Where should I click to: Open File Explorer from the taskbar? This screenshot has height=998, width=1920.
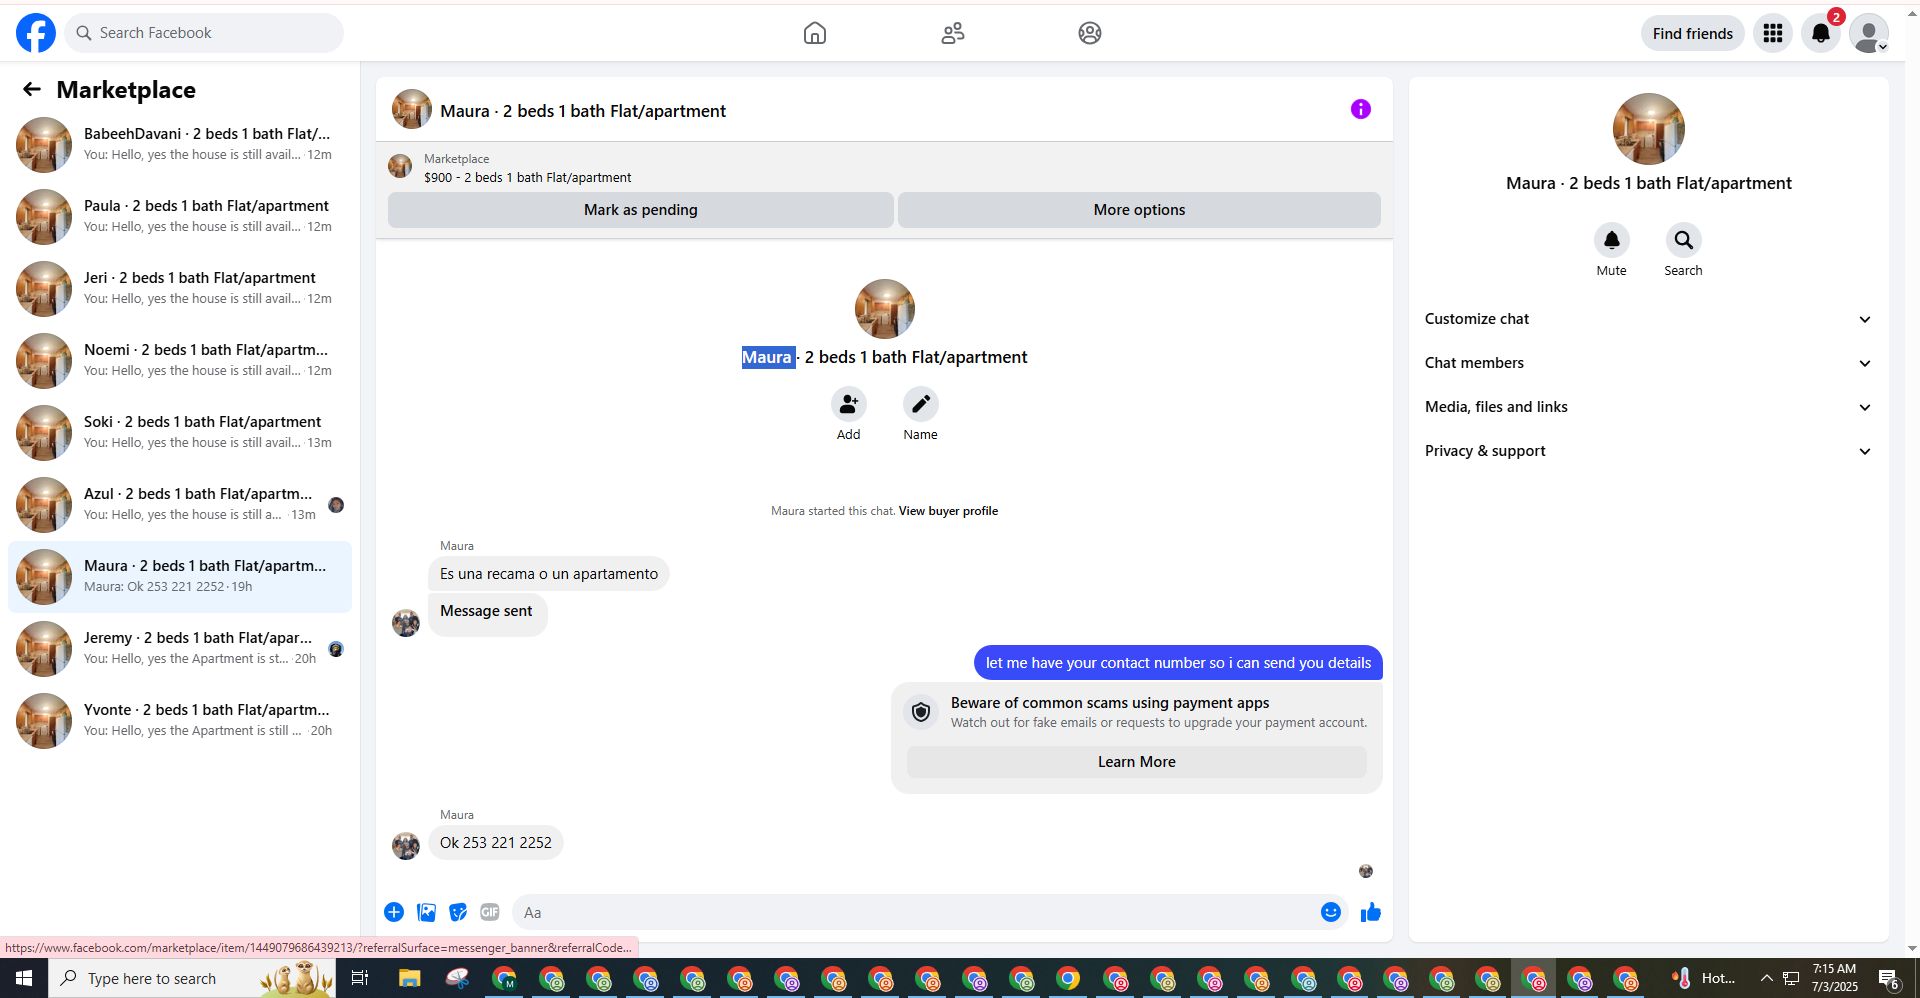pos(410,978)
